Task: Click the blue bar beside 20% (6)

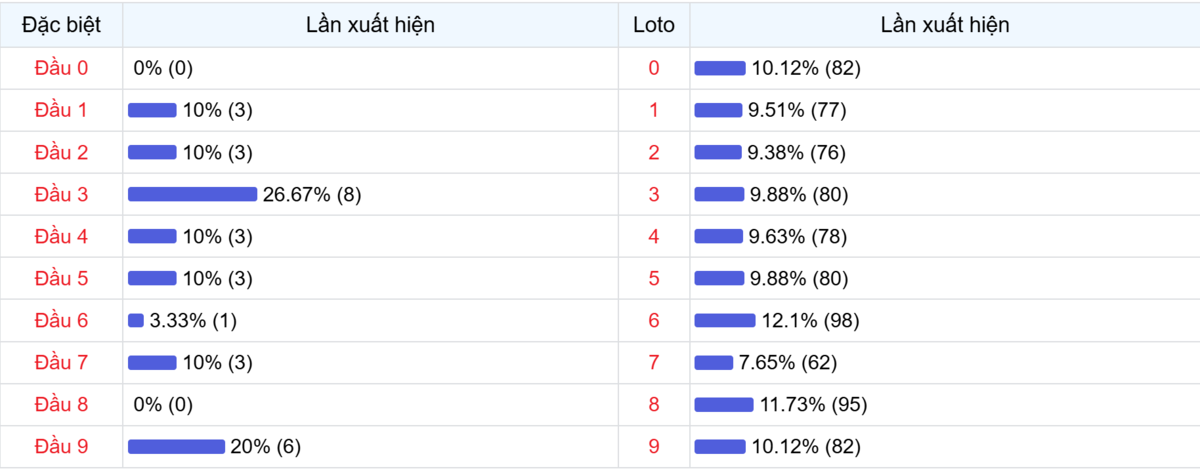Action: coord(176,446)
